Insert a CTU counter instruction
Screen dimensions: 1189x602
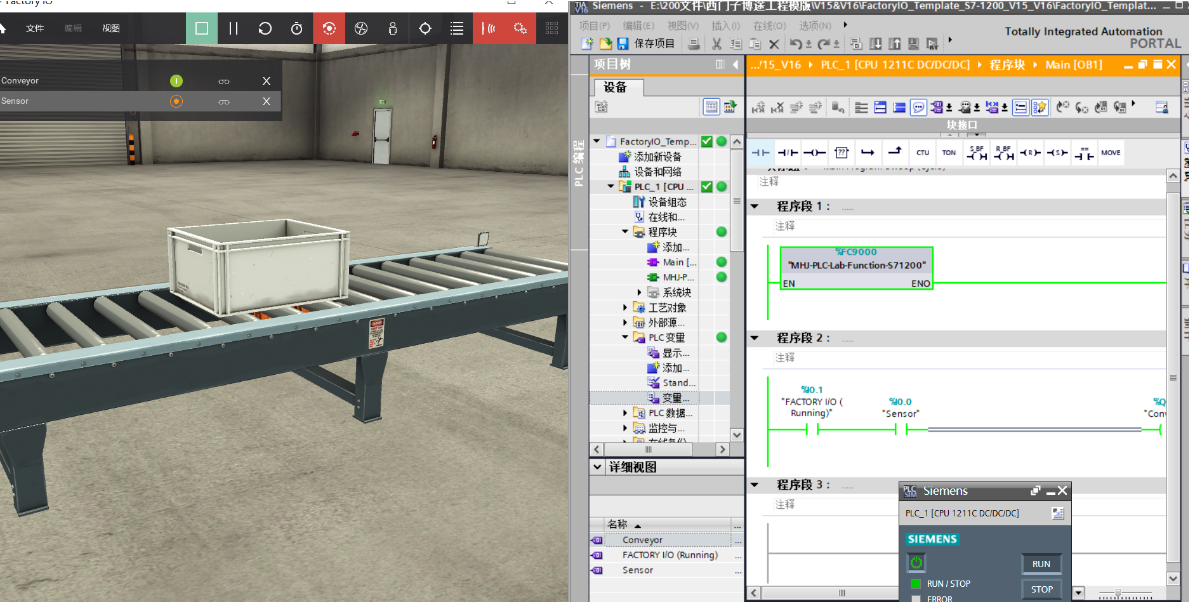922,153
